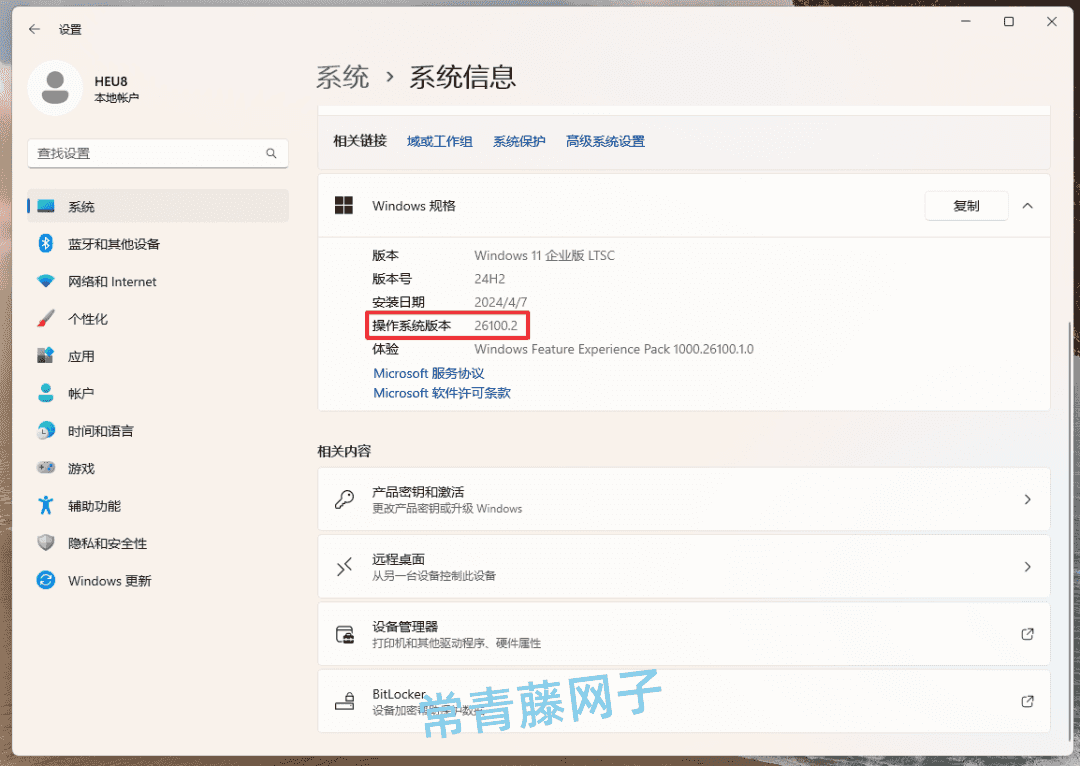Screen dimensions: 1080x766
Task: Click the Bluetooth icon in sidebar
Action: point(46,243)
